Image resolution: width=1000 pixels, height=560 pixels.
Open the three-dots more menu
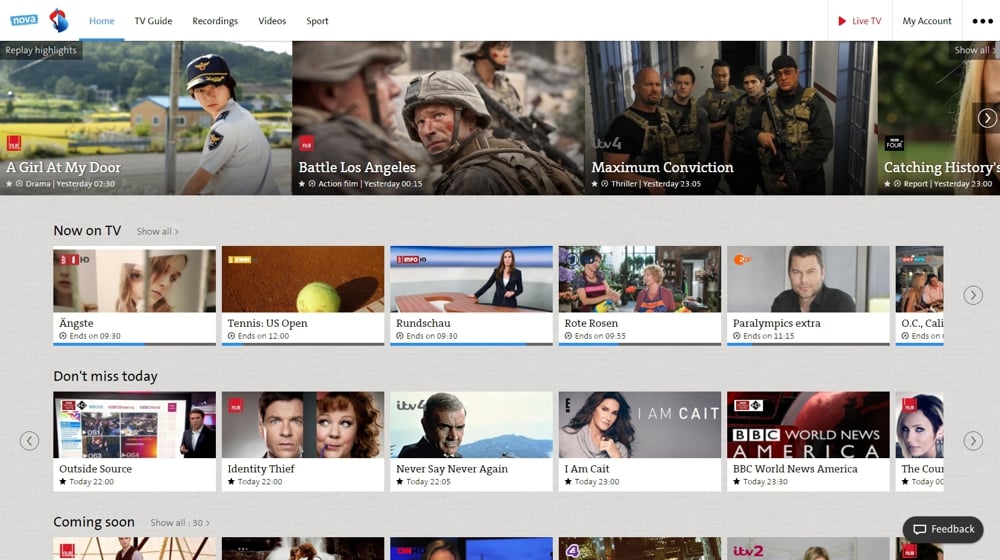click(x=982, y=21)
